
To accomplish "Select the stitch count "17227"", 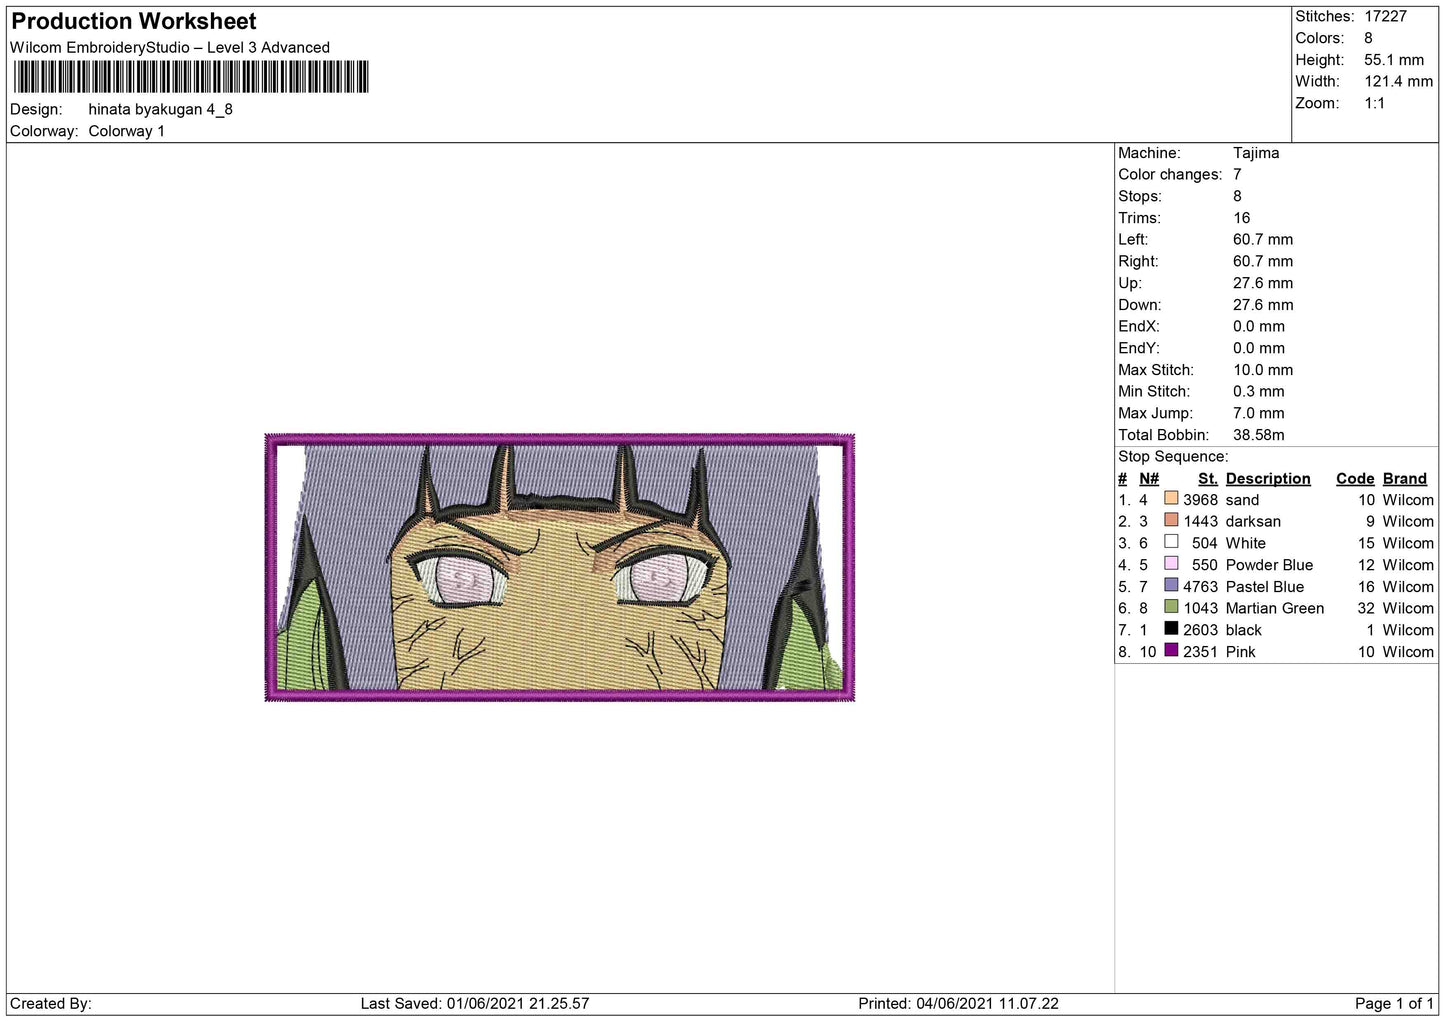I will click(x=1385, y=16).
